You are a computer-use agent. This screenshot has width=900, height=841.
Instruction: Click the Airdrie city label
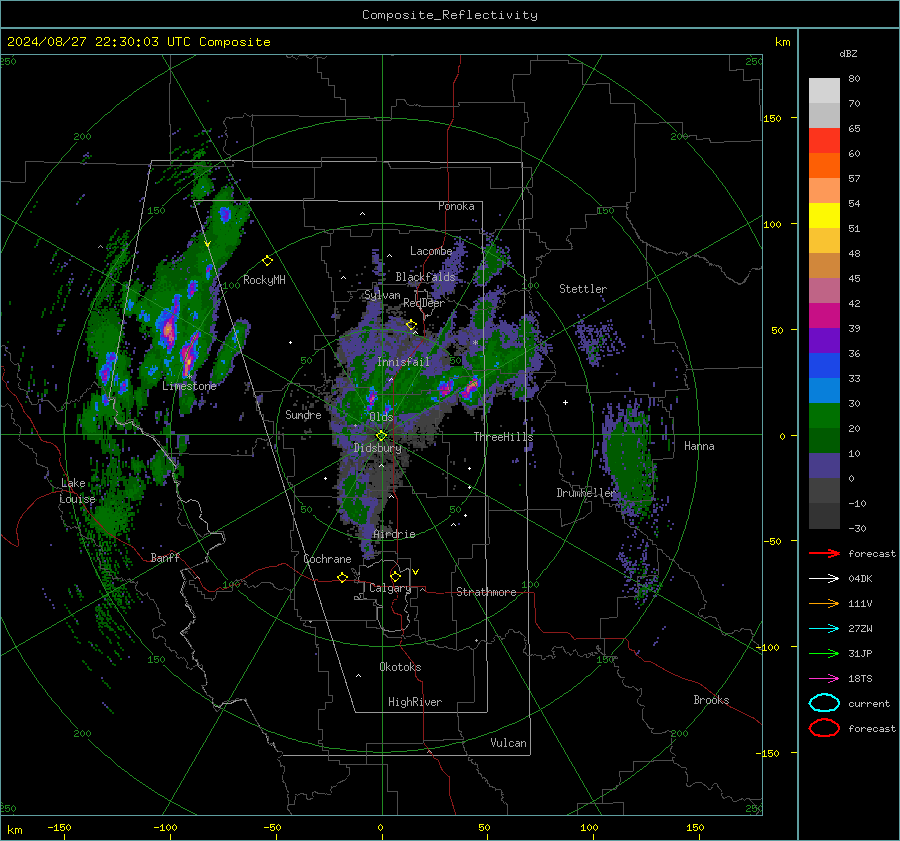(394, 534)
